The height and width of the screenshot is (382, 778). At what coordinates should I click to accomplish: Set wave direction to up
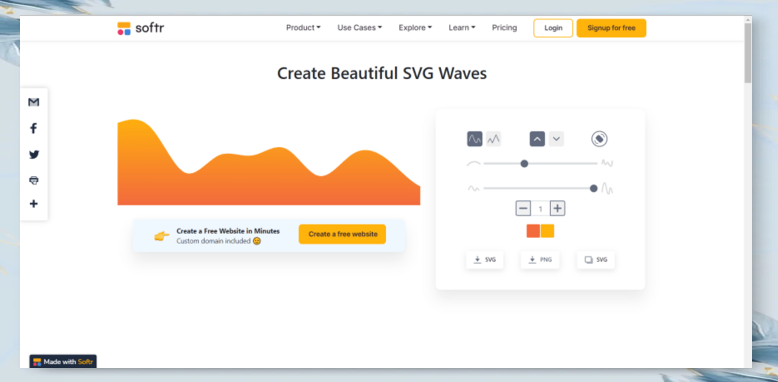537,139
